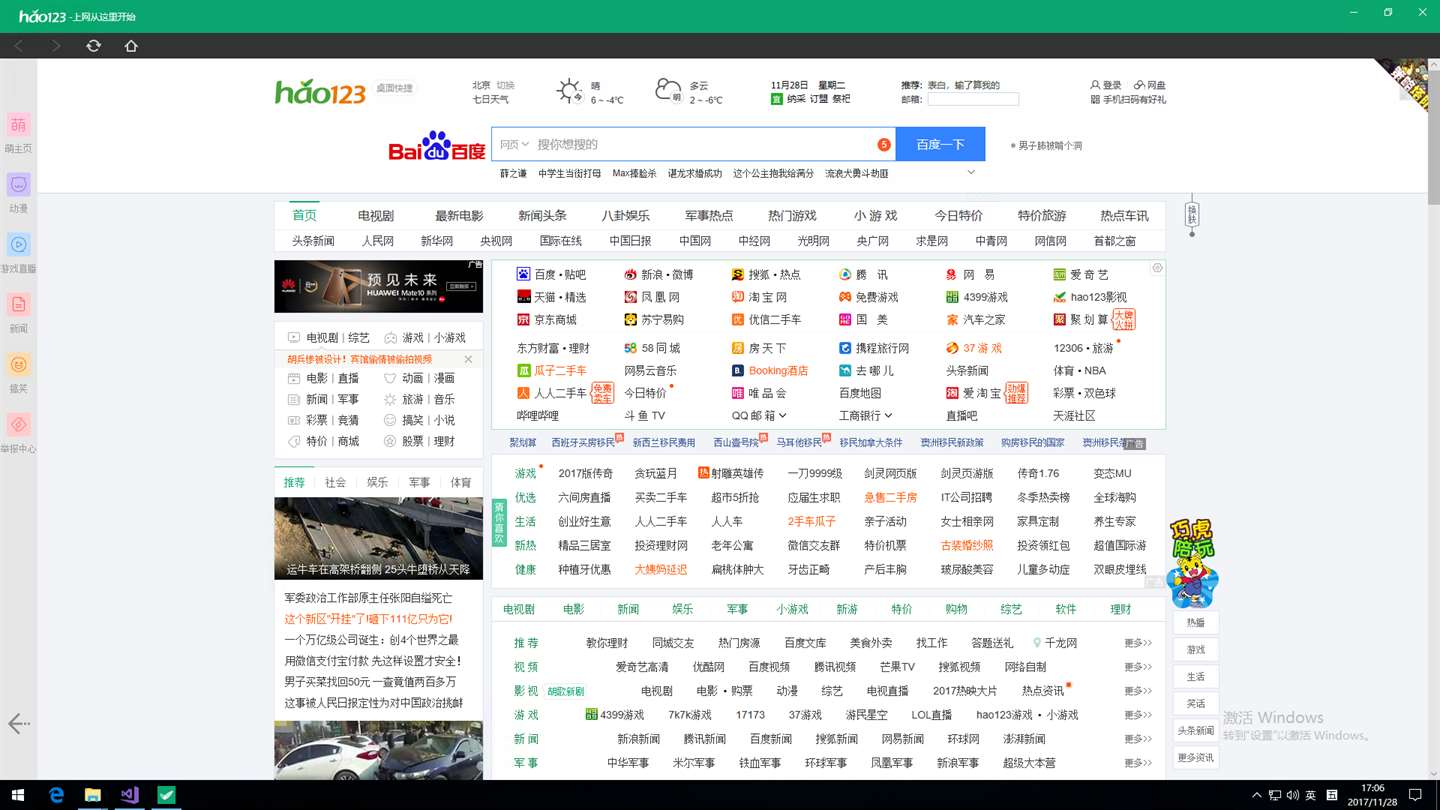Click the orange 5 badge in the search box

click(x=884, y=145)
